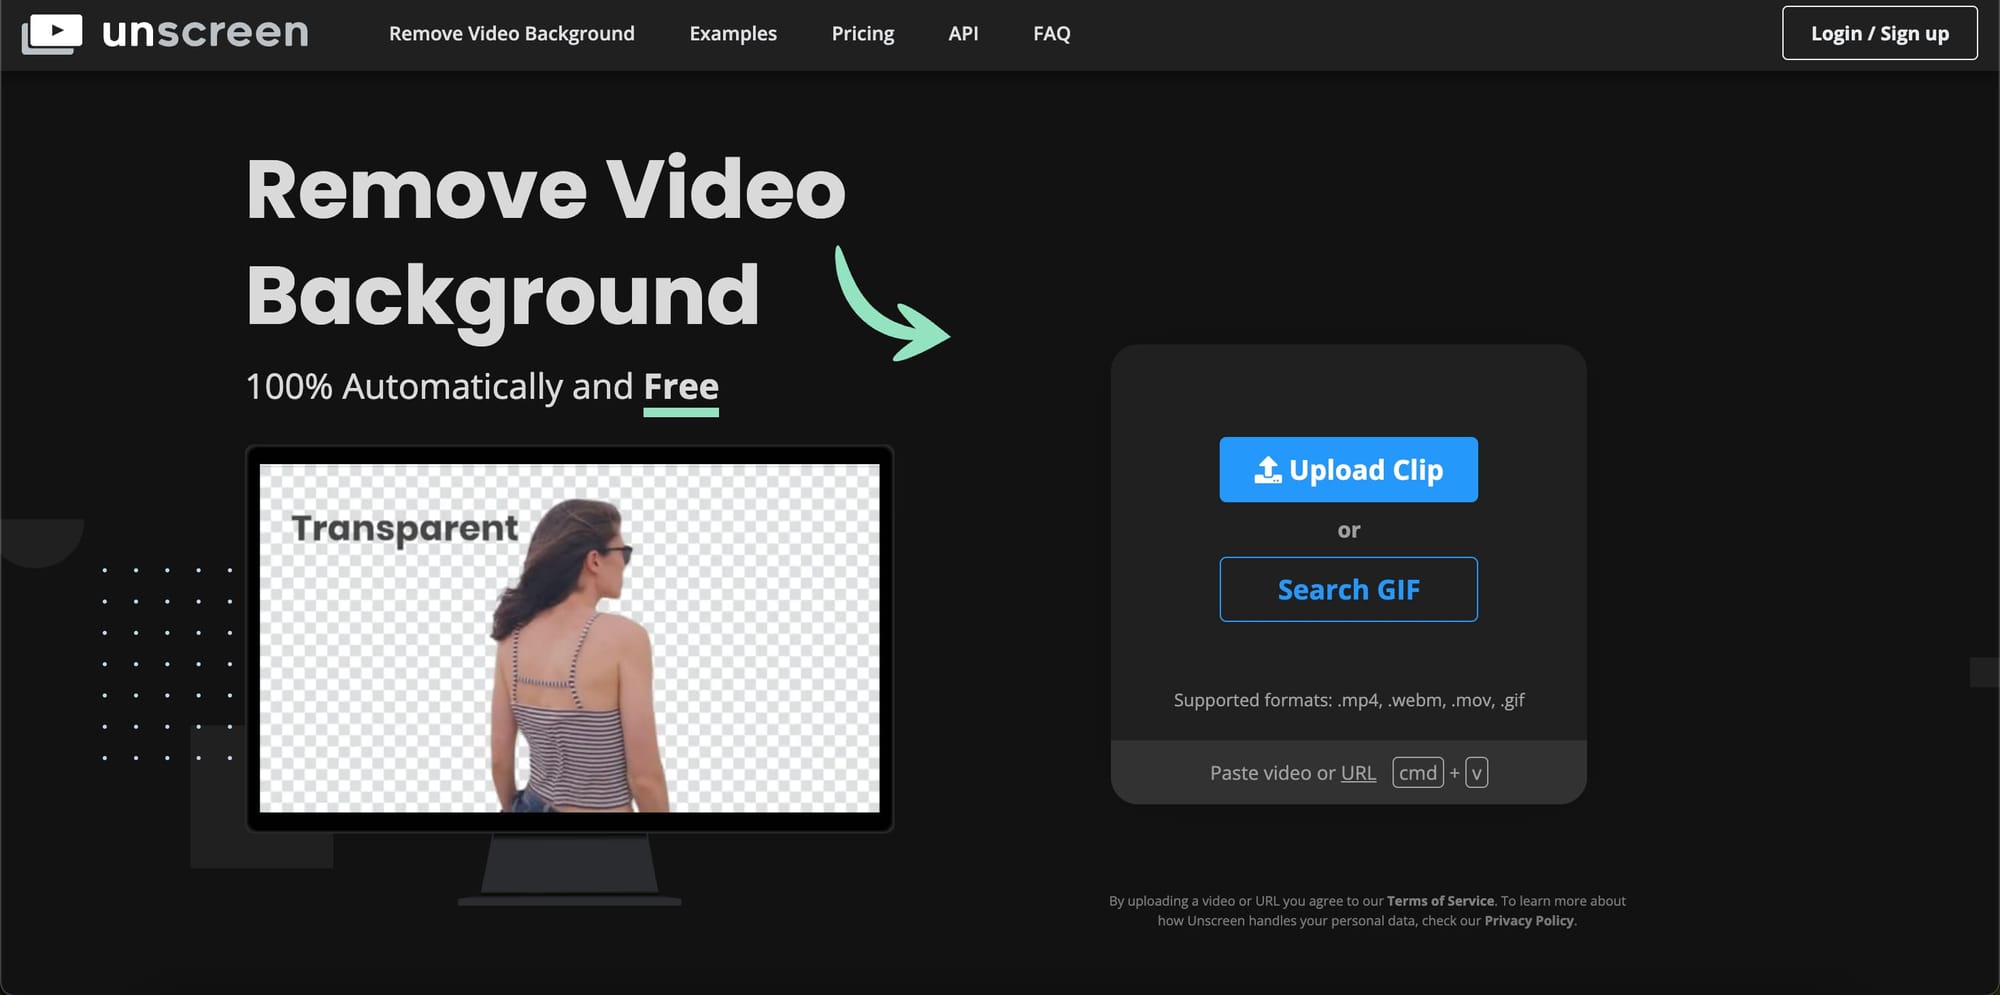
Task: Click Login / Sign up button
Action: 1879,33
